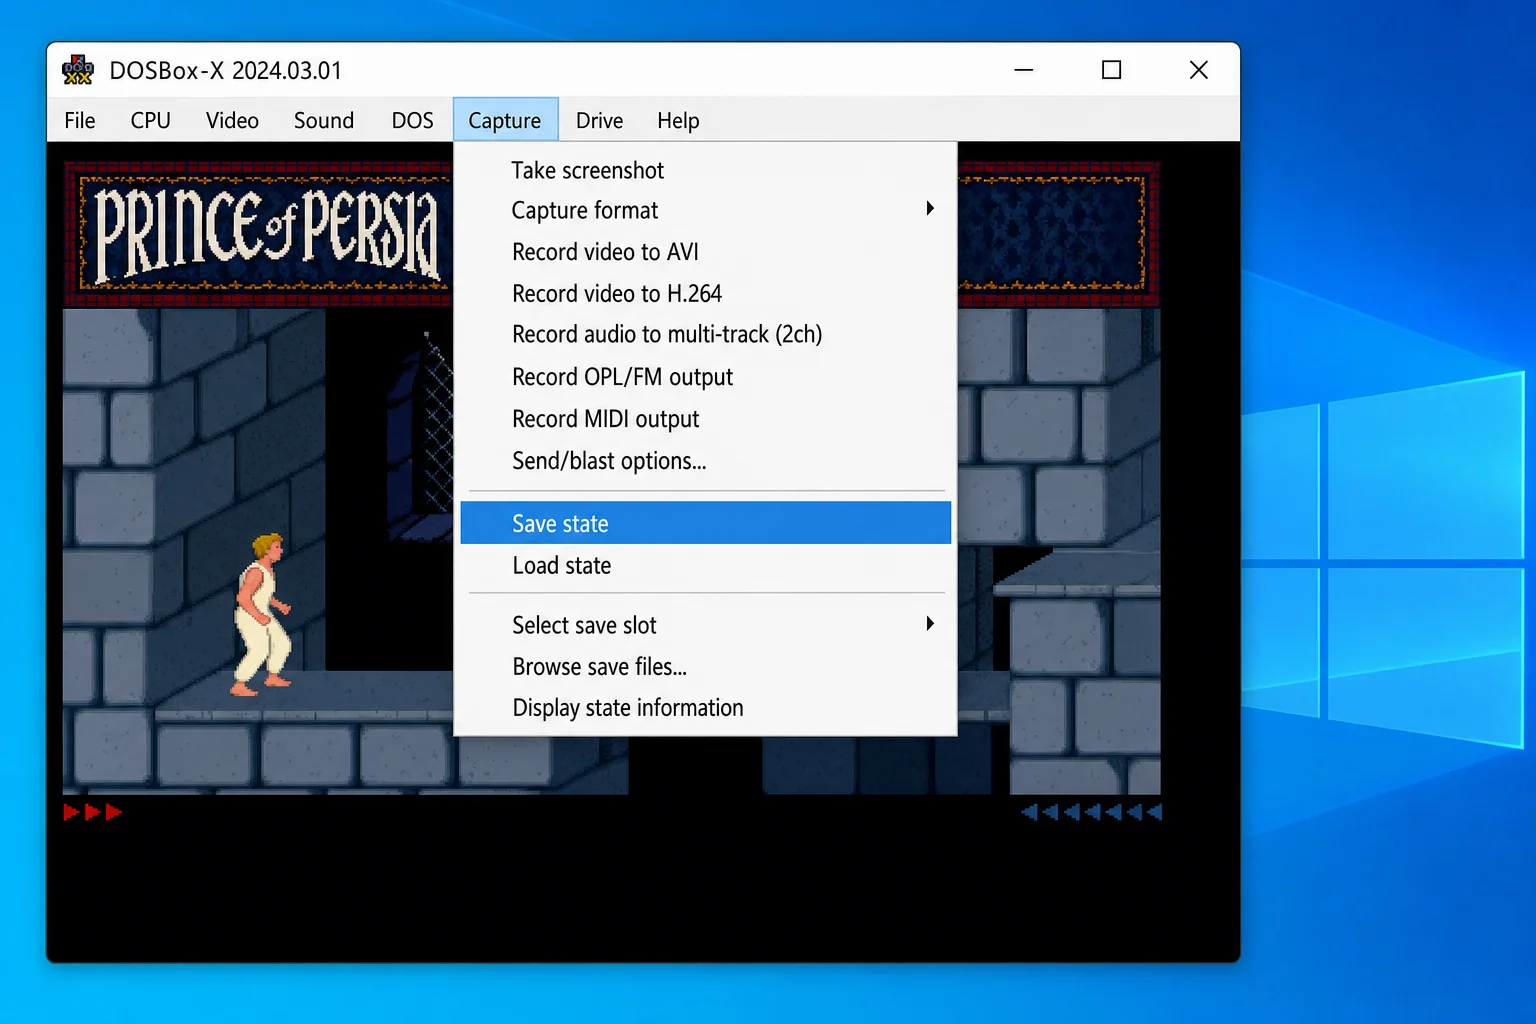Open Browse save files...

click(705, 667)
